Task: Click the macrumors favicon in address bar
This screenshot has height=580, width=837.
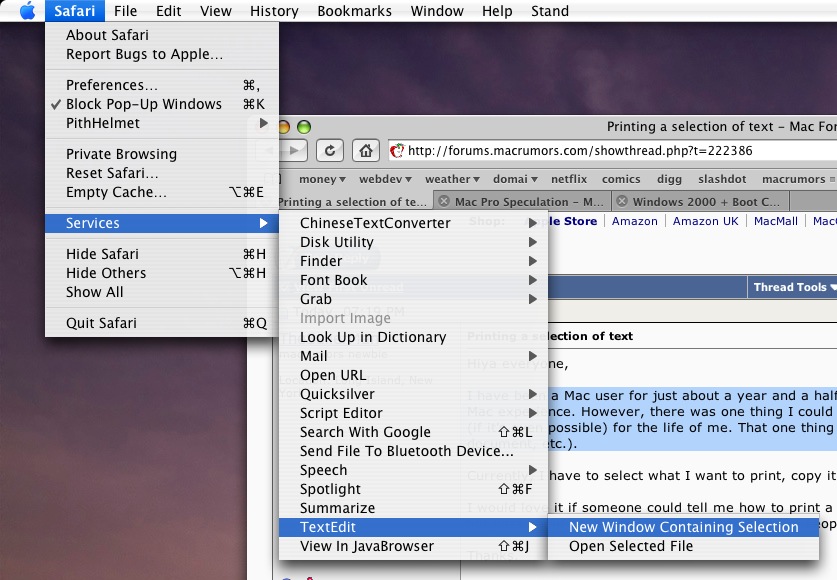Action: point(397,151)
